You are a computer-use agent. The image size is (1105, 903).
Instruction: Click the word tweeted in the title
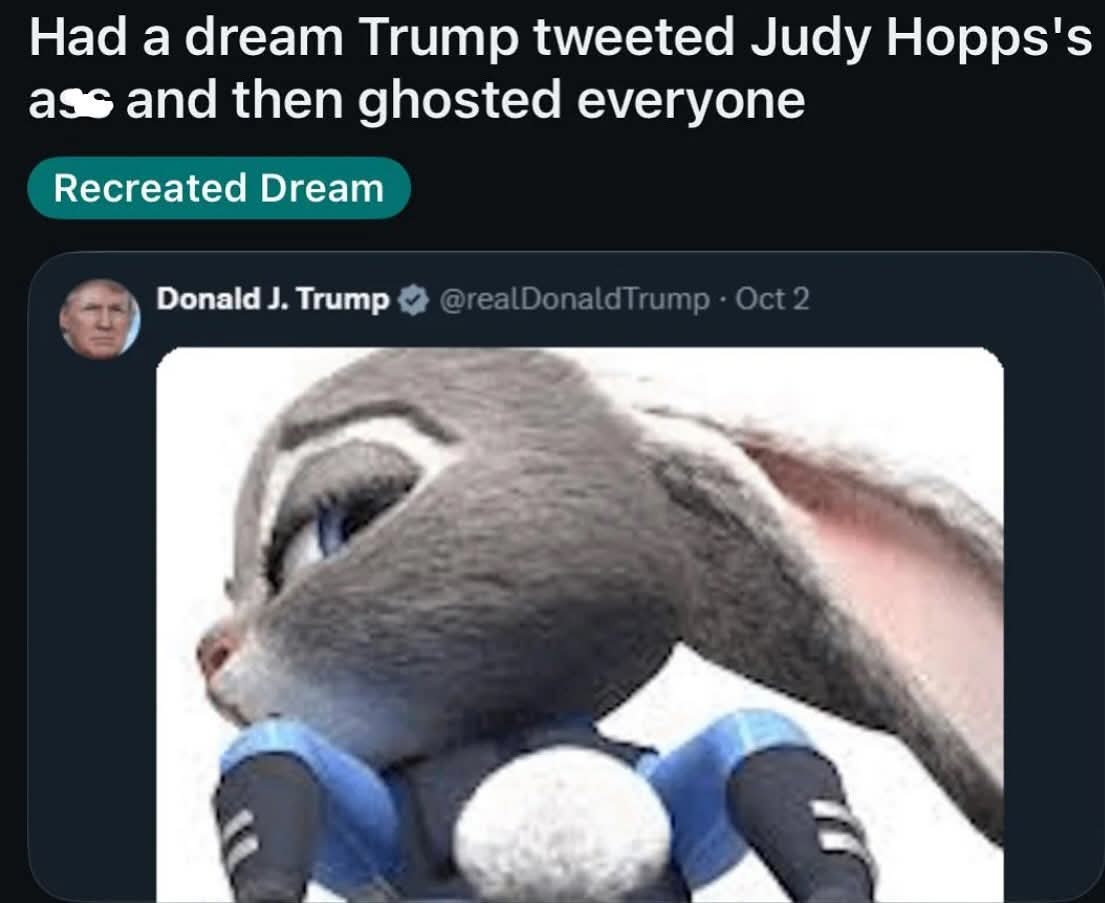point(634,38)
